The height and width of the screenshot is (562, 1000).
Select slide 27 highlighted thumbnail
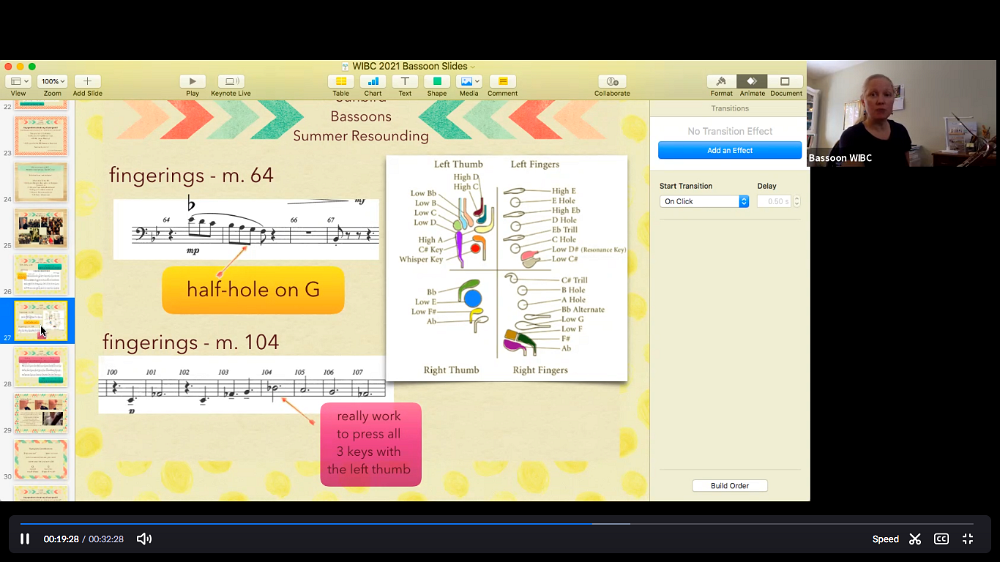pos(41,320)
